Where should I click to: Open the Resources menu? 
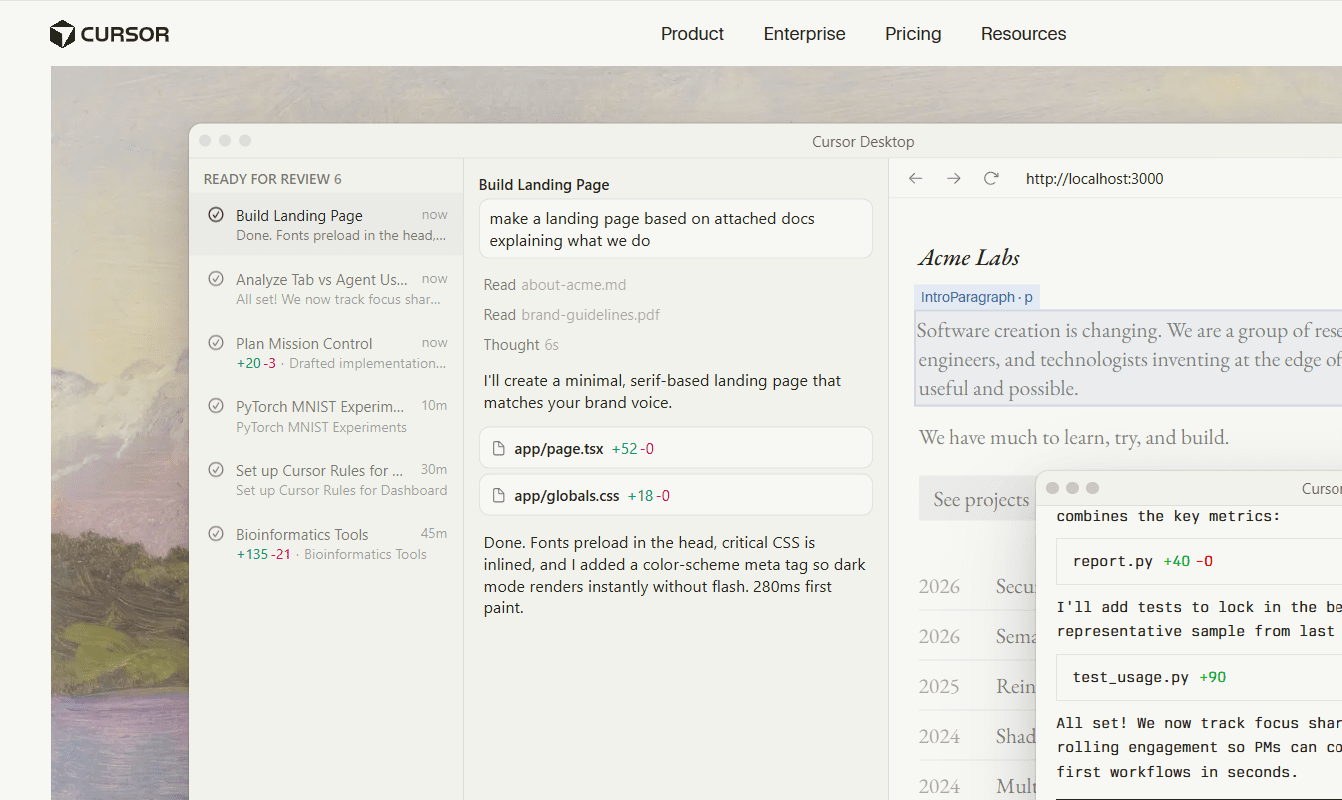(x=1023, y=34)
